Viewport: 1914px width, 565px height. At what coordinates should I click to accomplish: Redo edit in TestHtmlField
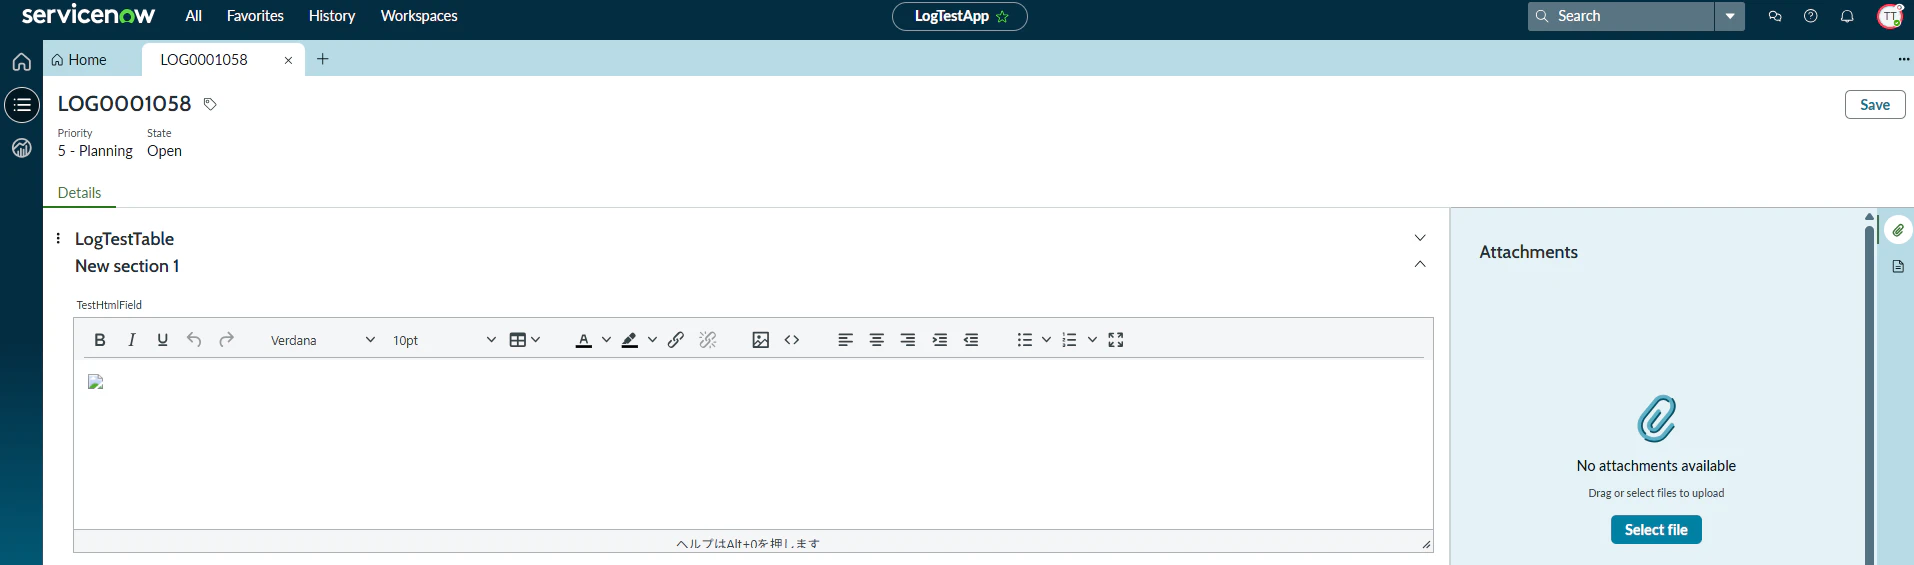click(226, 340)
